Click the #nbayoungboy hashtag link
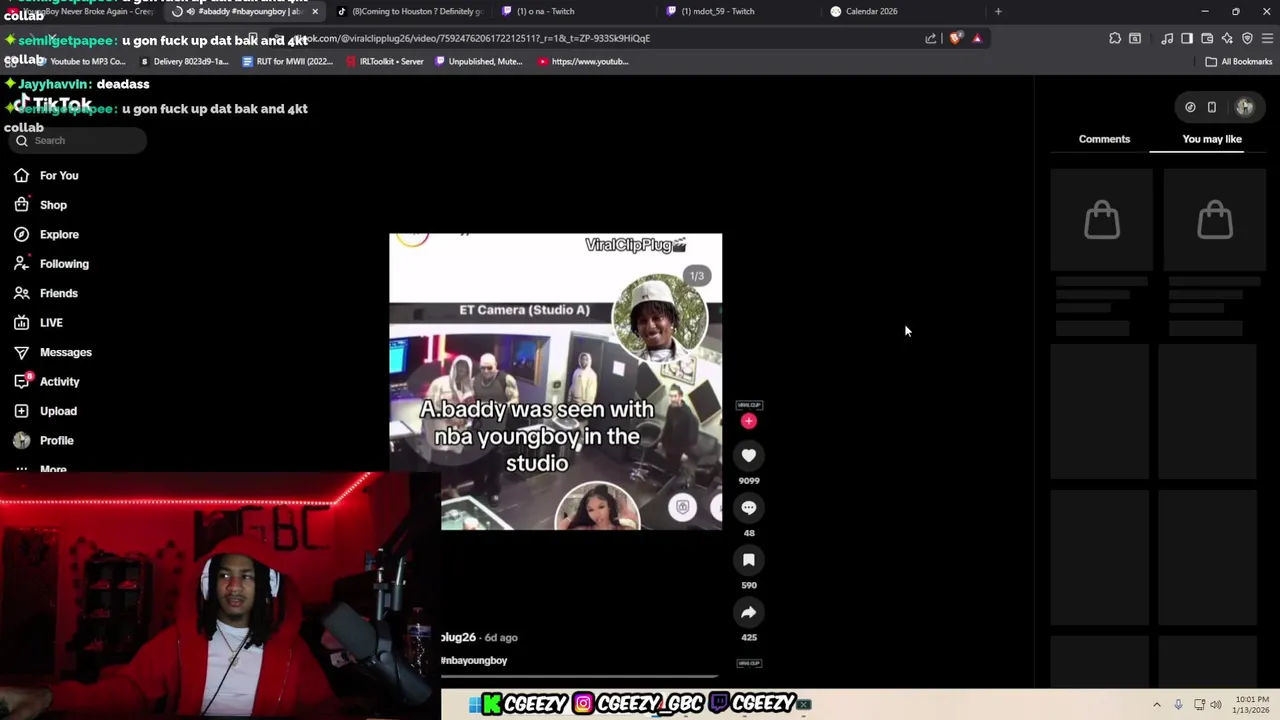This screenshot has width=1280, height=720. (x=474, y=661)
